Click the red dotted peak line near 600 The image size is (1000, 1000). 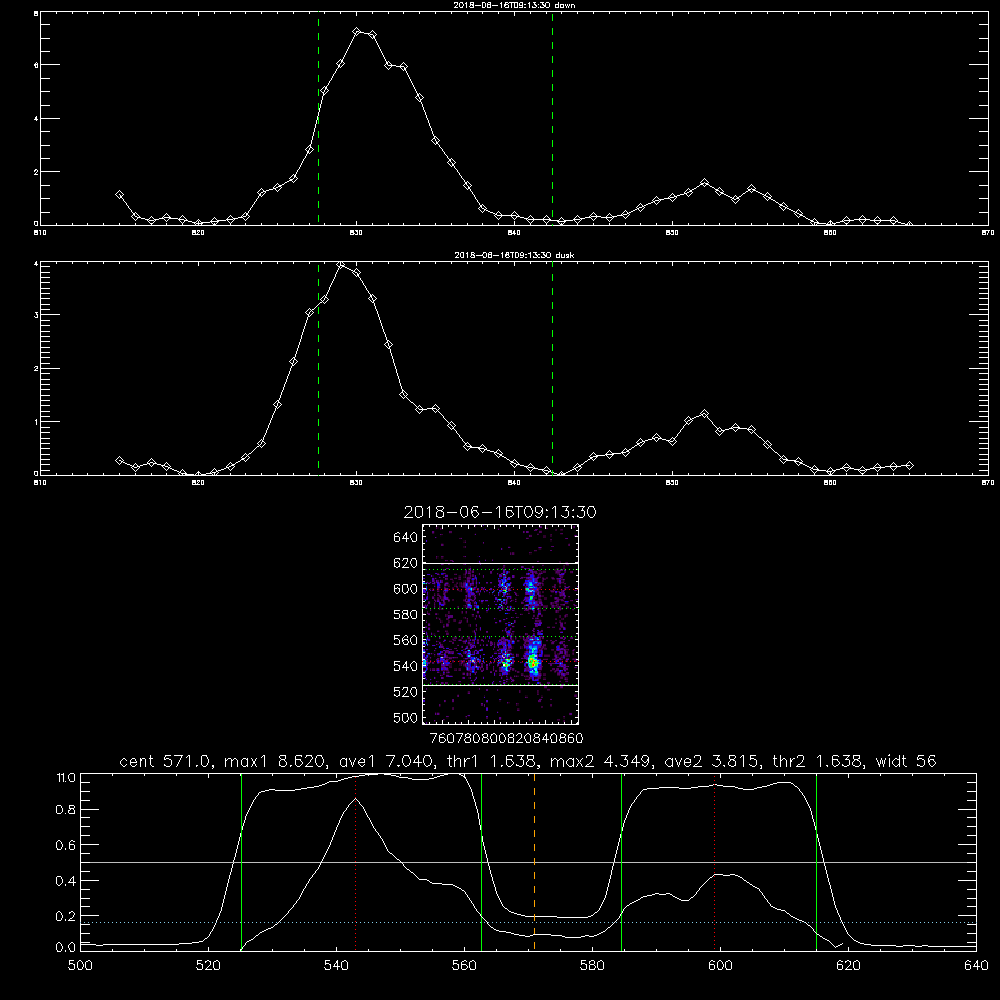pyautogui.click(x=714, y=862)
